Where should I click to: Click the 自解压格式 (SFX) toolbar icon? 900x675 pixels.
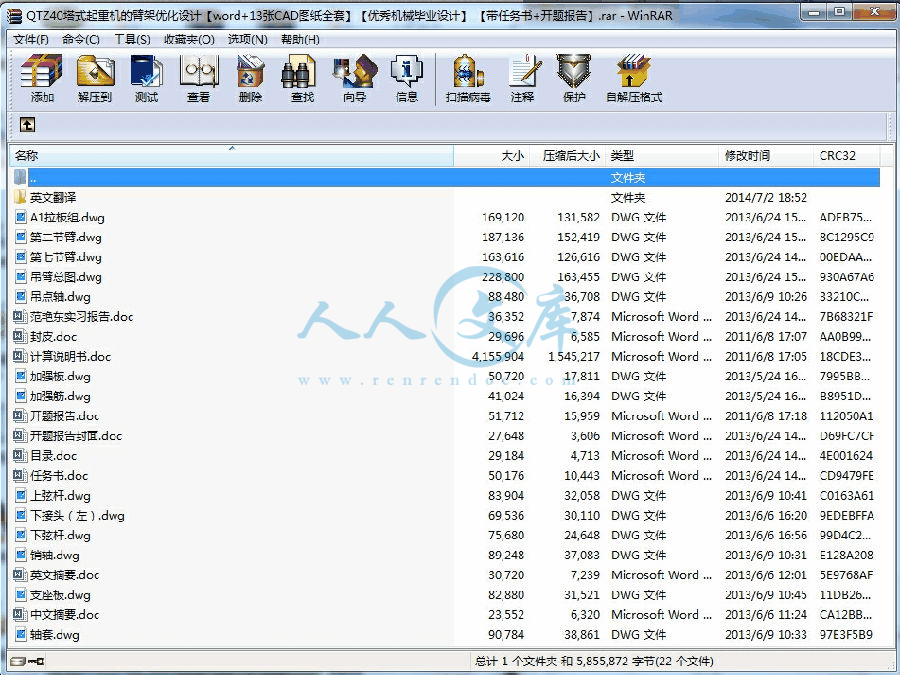[634, 71]
